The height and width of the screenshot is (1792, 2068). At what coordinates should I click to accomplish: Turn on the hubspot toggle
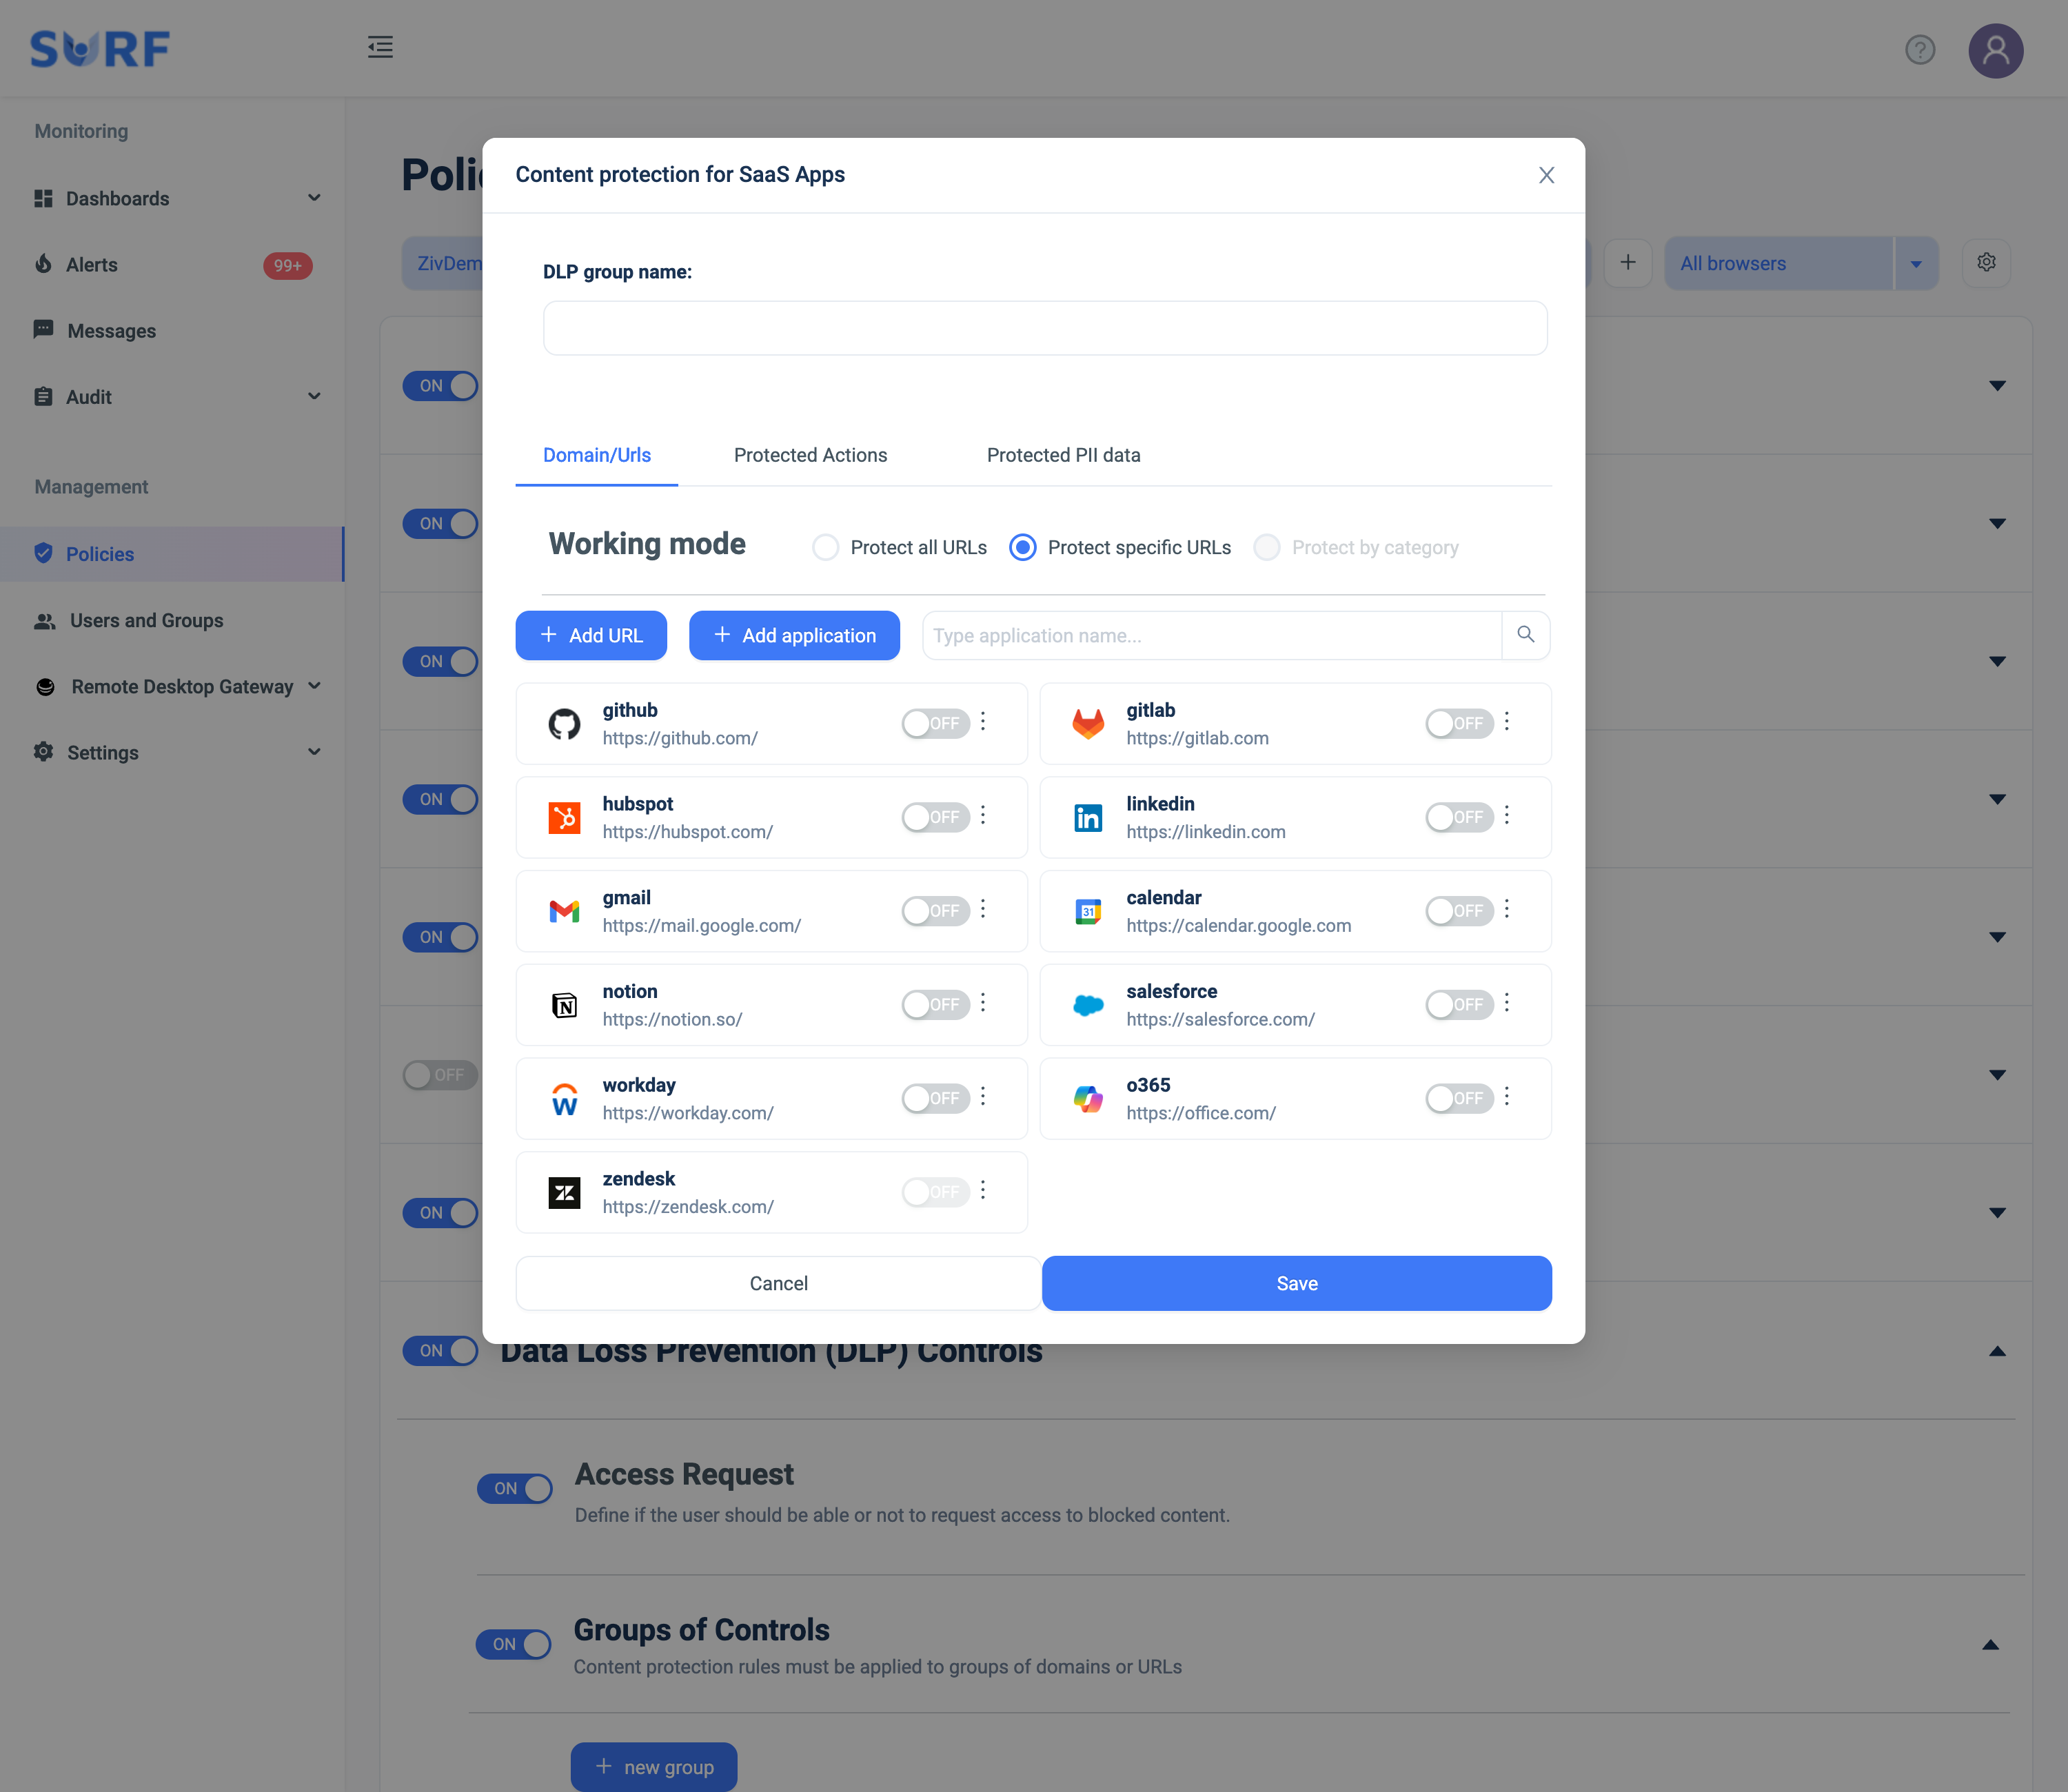point(935,817)
